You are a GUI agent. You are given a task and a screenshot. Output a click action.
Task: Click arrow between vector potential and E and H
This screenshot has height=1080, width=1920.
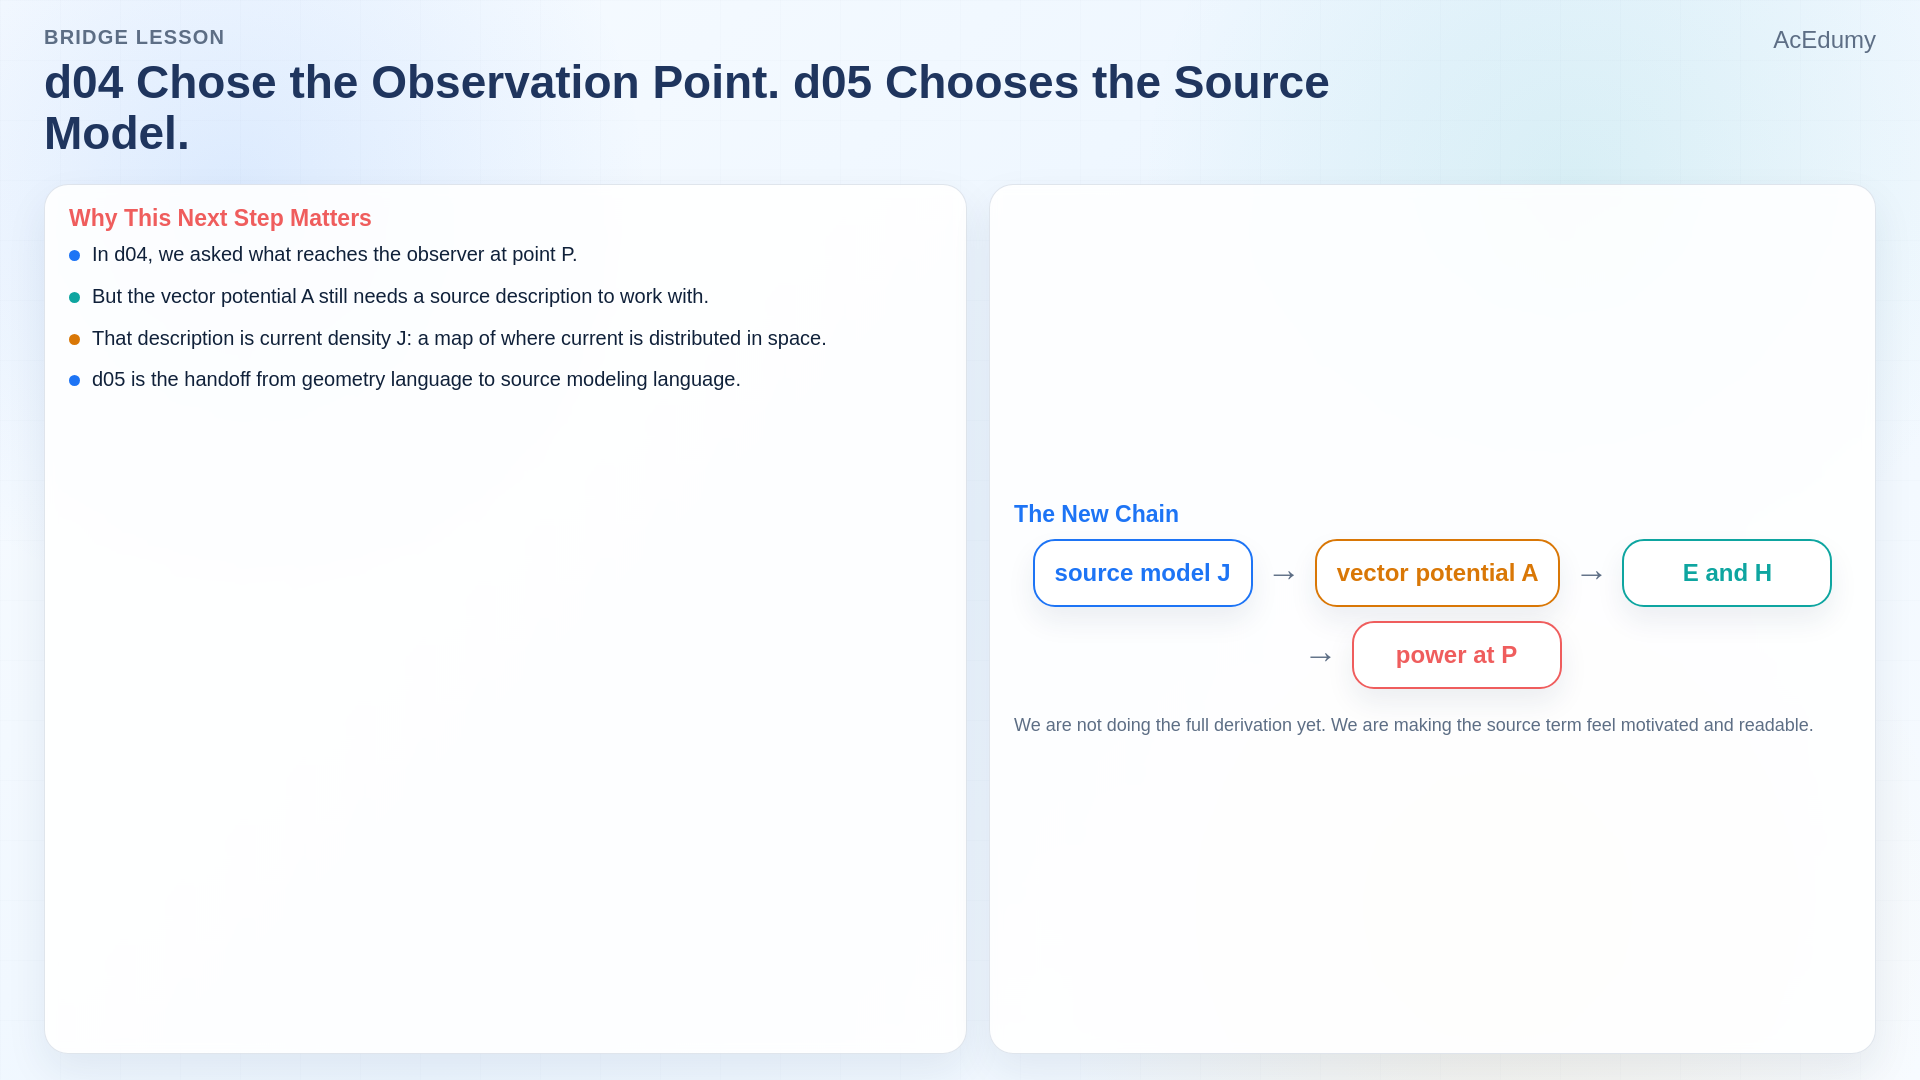point(1591,574)
